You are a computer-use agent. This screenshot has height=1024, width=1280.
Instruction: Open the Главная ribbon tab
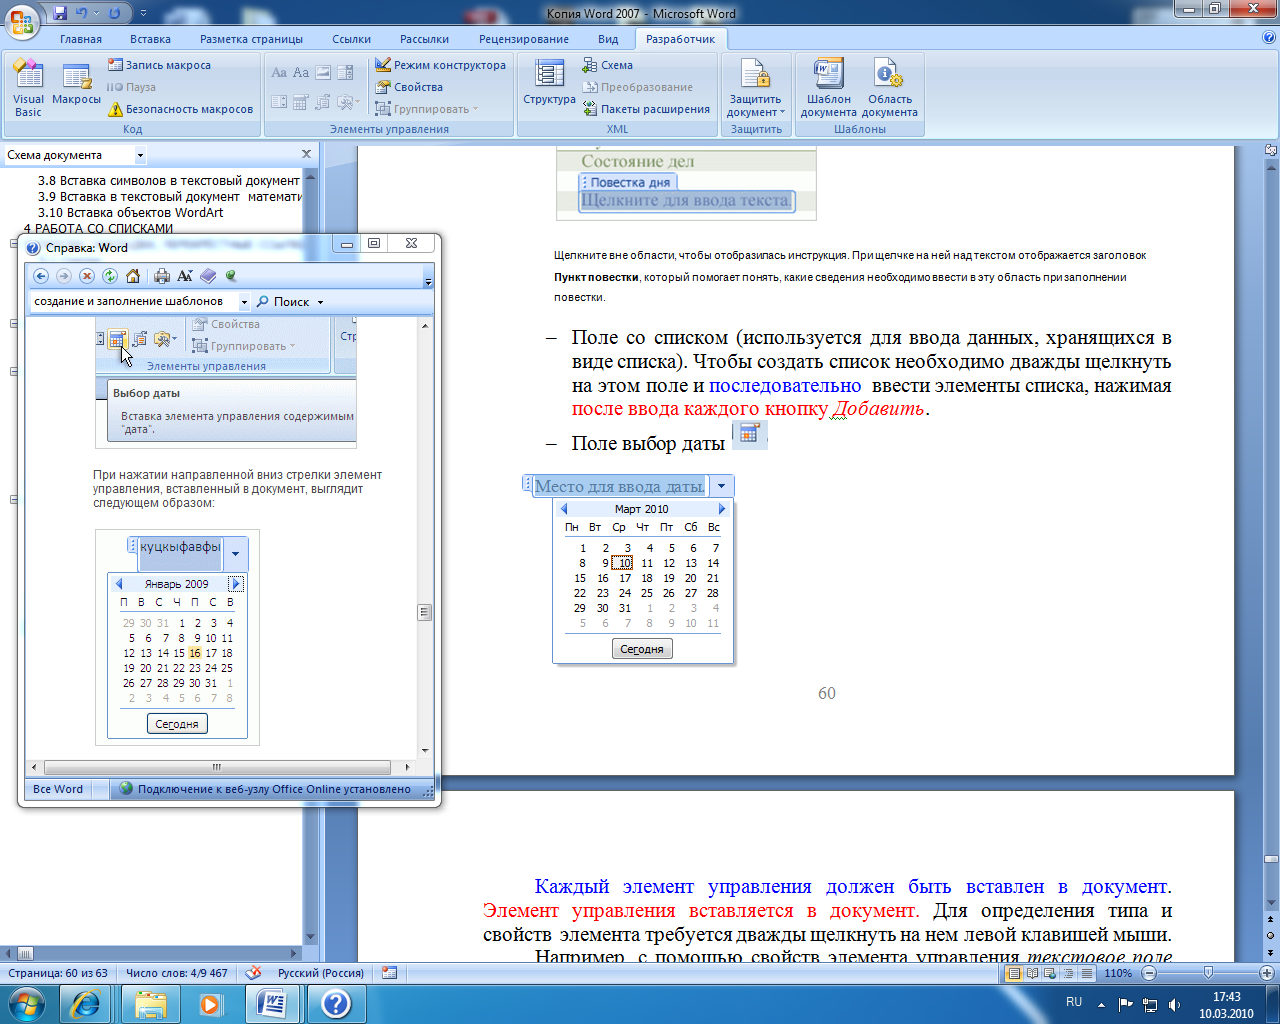[81, 39]
